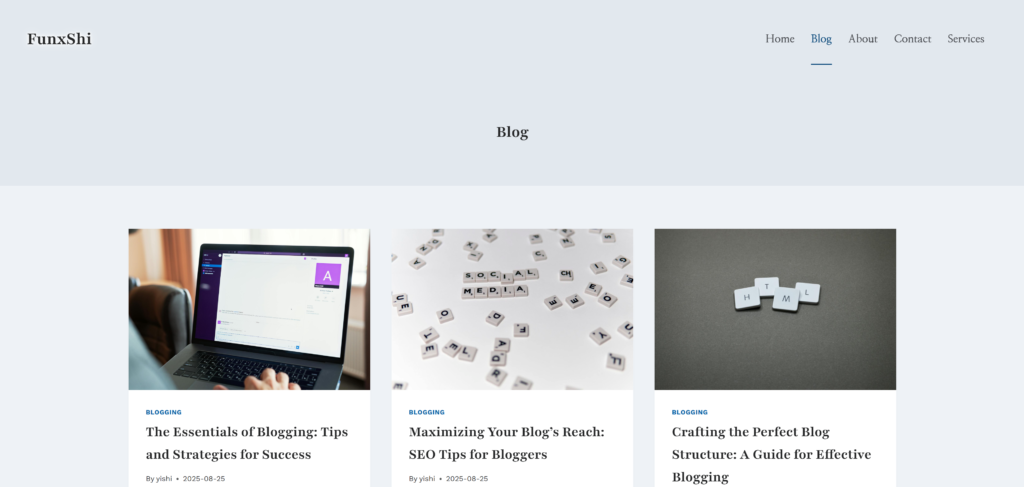The image size is (1024, 487).
Task: Click author yishi on SEO Tips post
Action: coord(427,479)
